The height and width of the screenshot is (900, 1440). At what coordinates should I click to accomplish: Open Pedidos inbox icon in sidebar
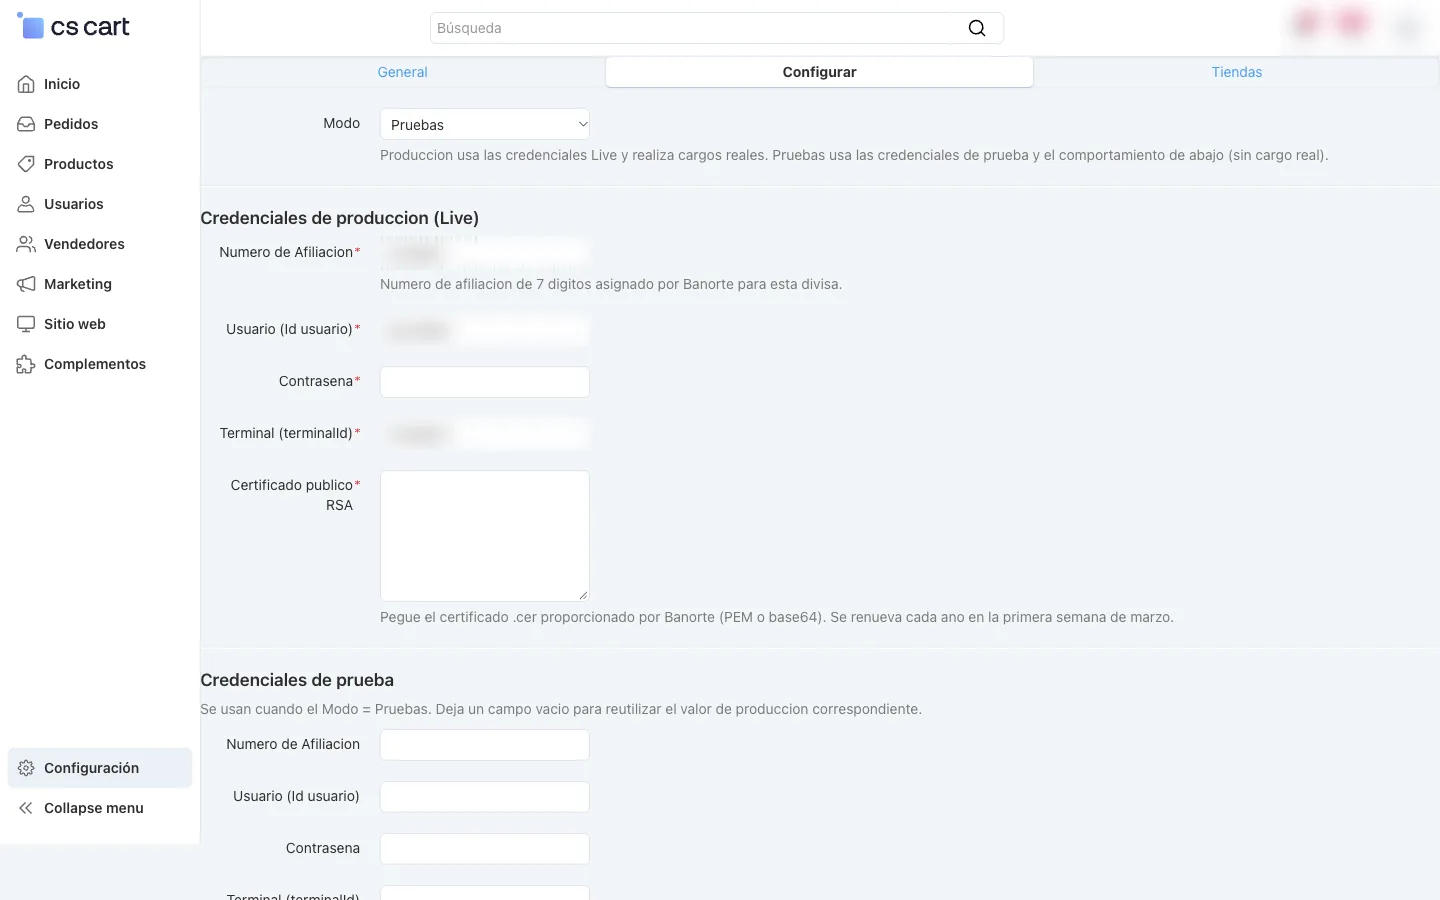(26, 124)
